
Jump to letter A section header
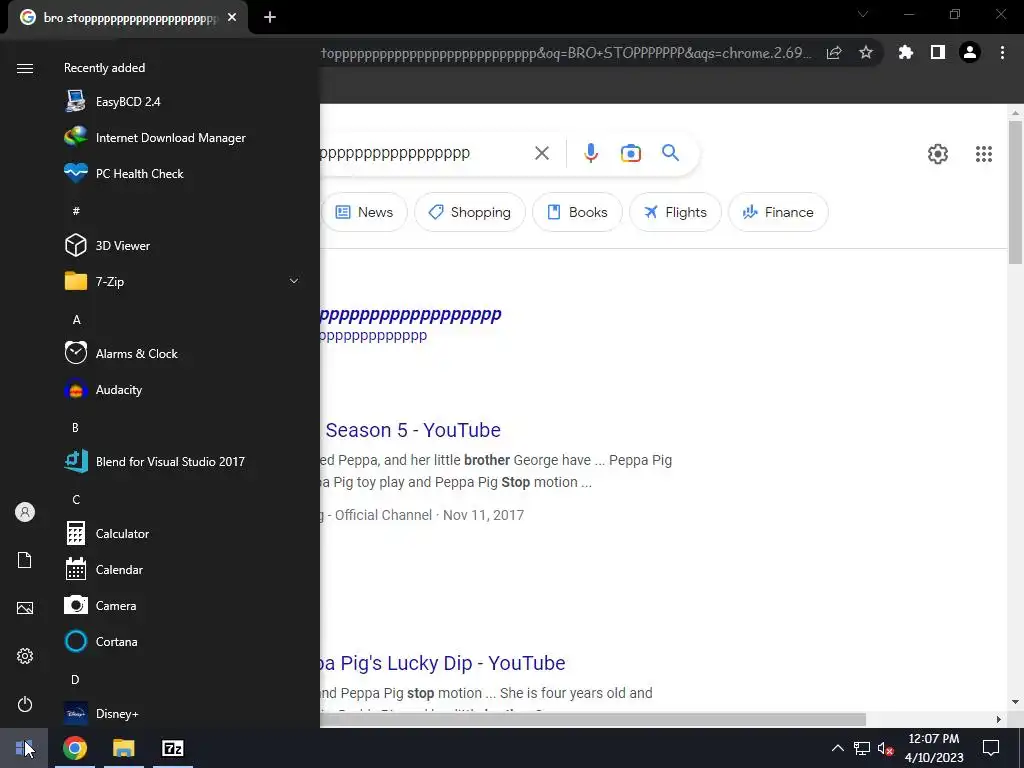point(76,319)
